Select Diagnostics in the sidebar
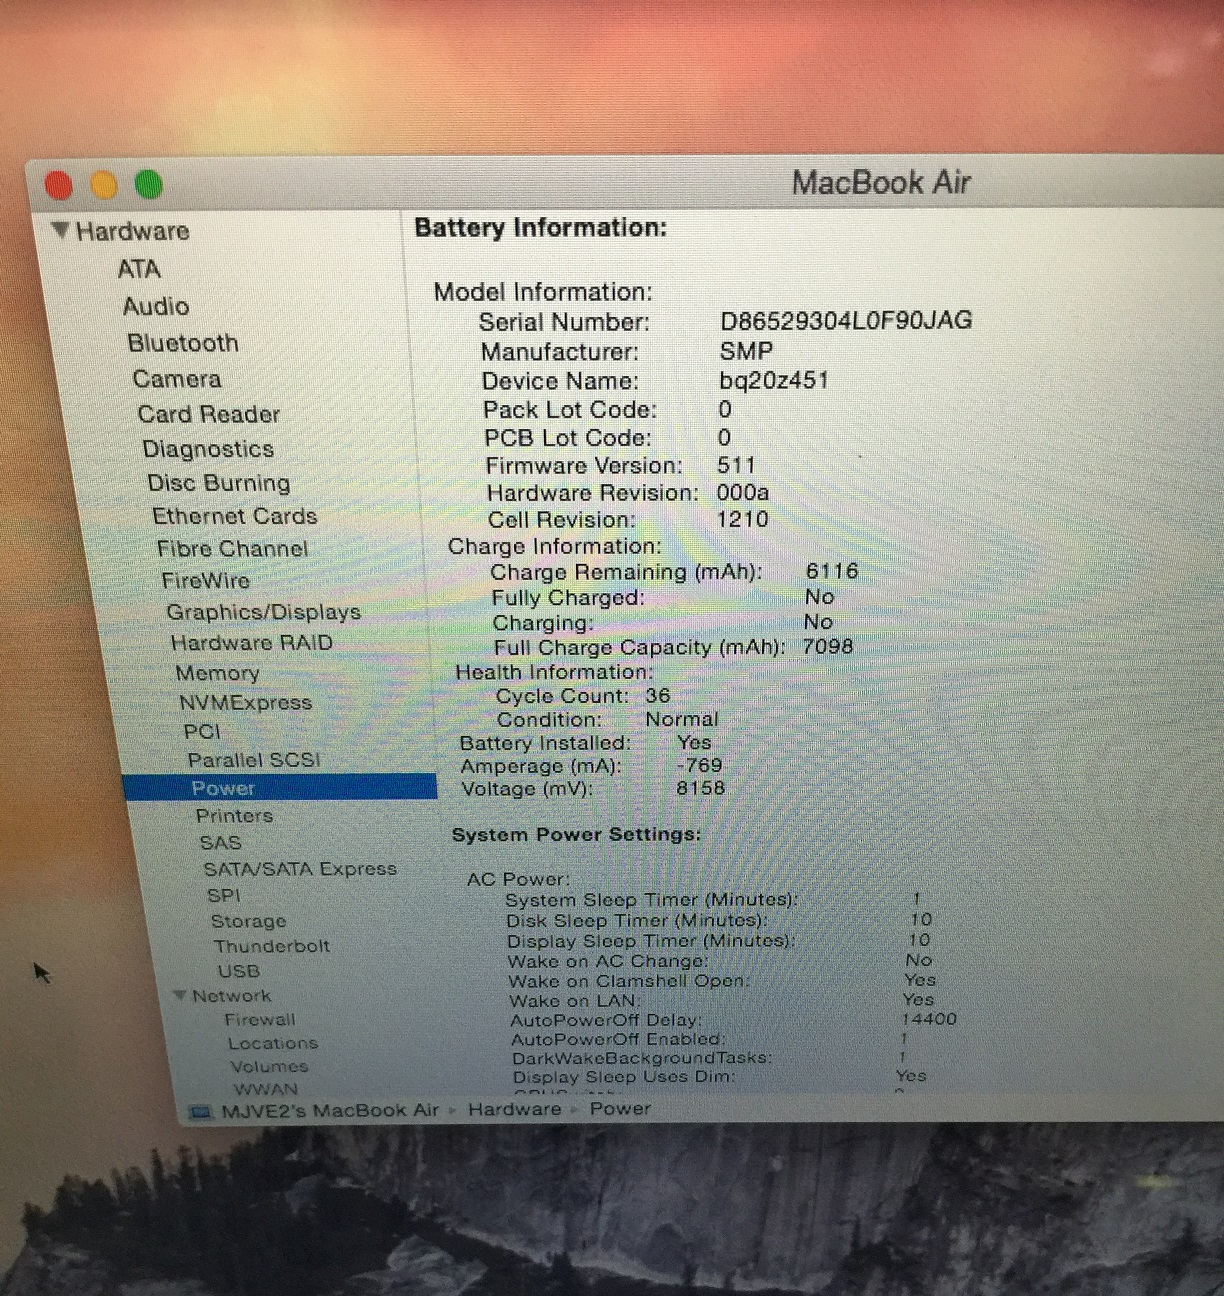The image size is (1224, 1296). coord(208,449)
